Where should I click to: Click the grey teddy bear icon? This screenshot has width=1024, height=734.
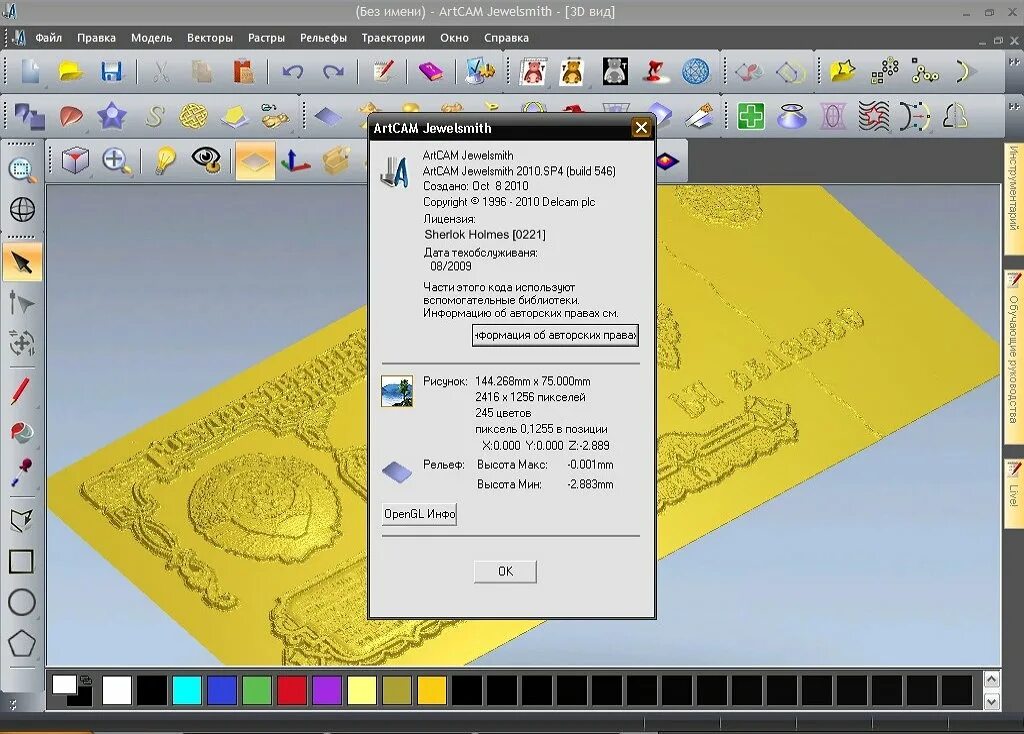coord(615,71)
